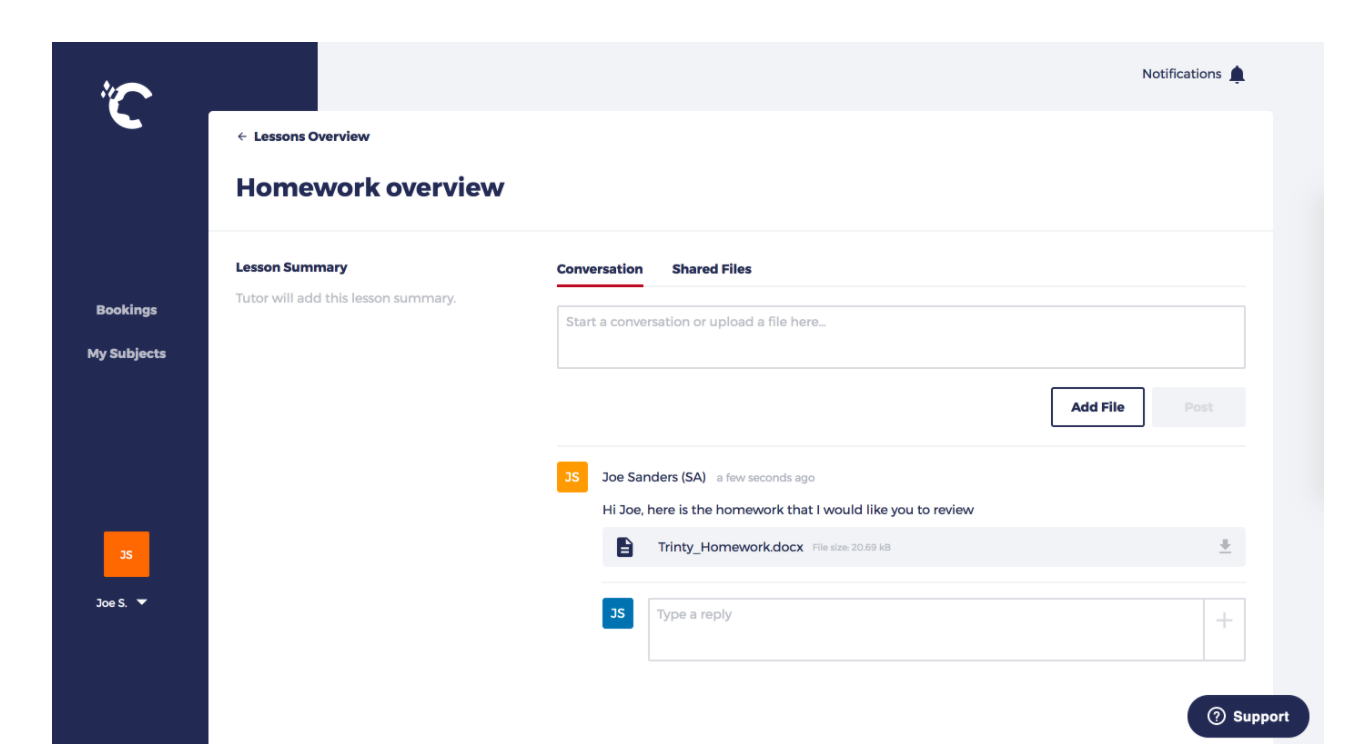Click the Notifications bell icon

click(1237, 74)
